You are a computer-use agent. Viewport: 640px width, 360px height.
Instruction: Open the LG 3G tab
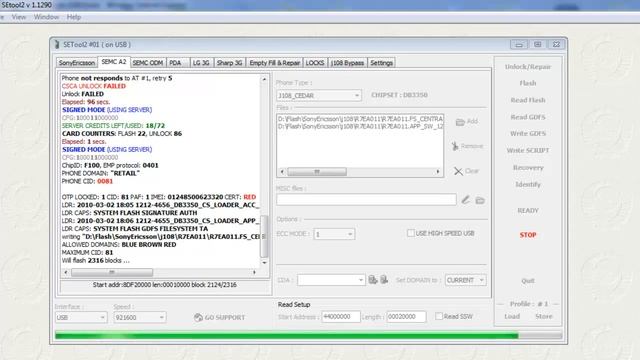click(x=201, y=63)
